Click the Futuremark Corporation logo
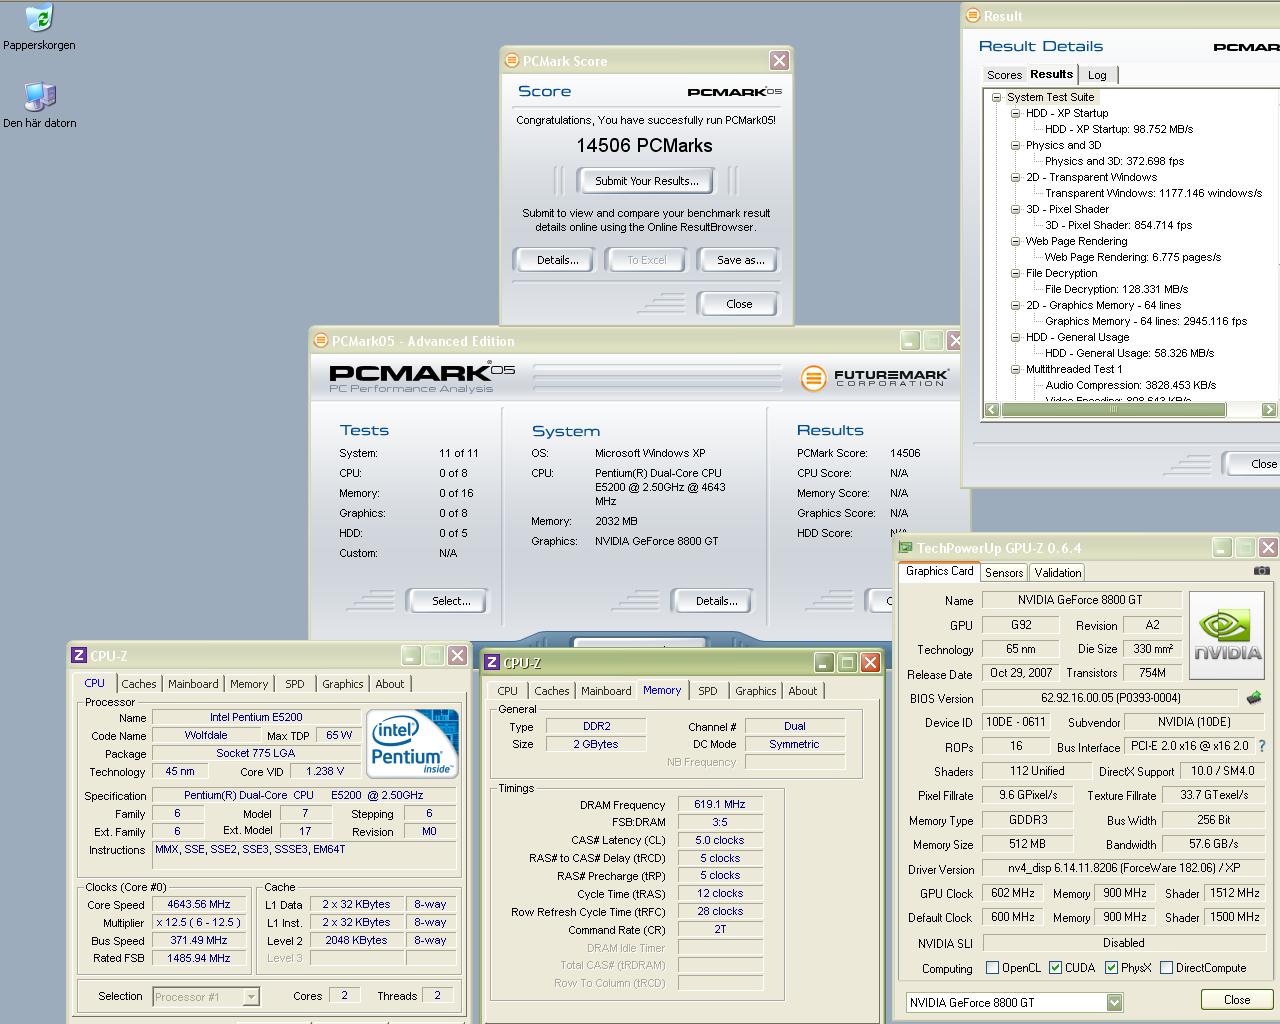This screenshot has height=1024, width=1280. point(875,377)
